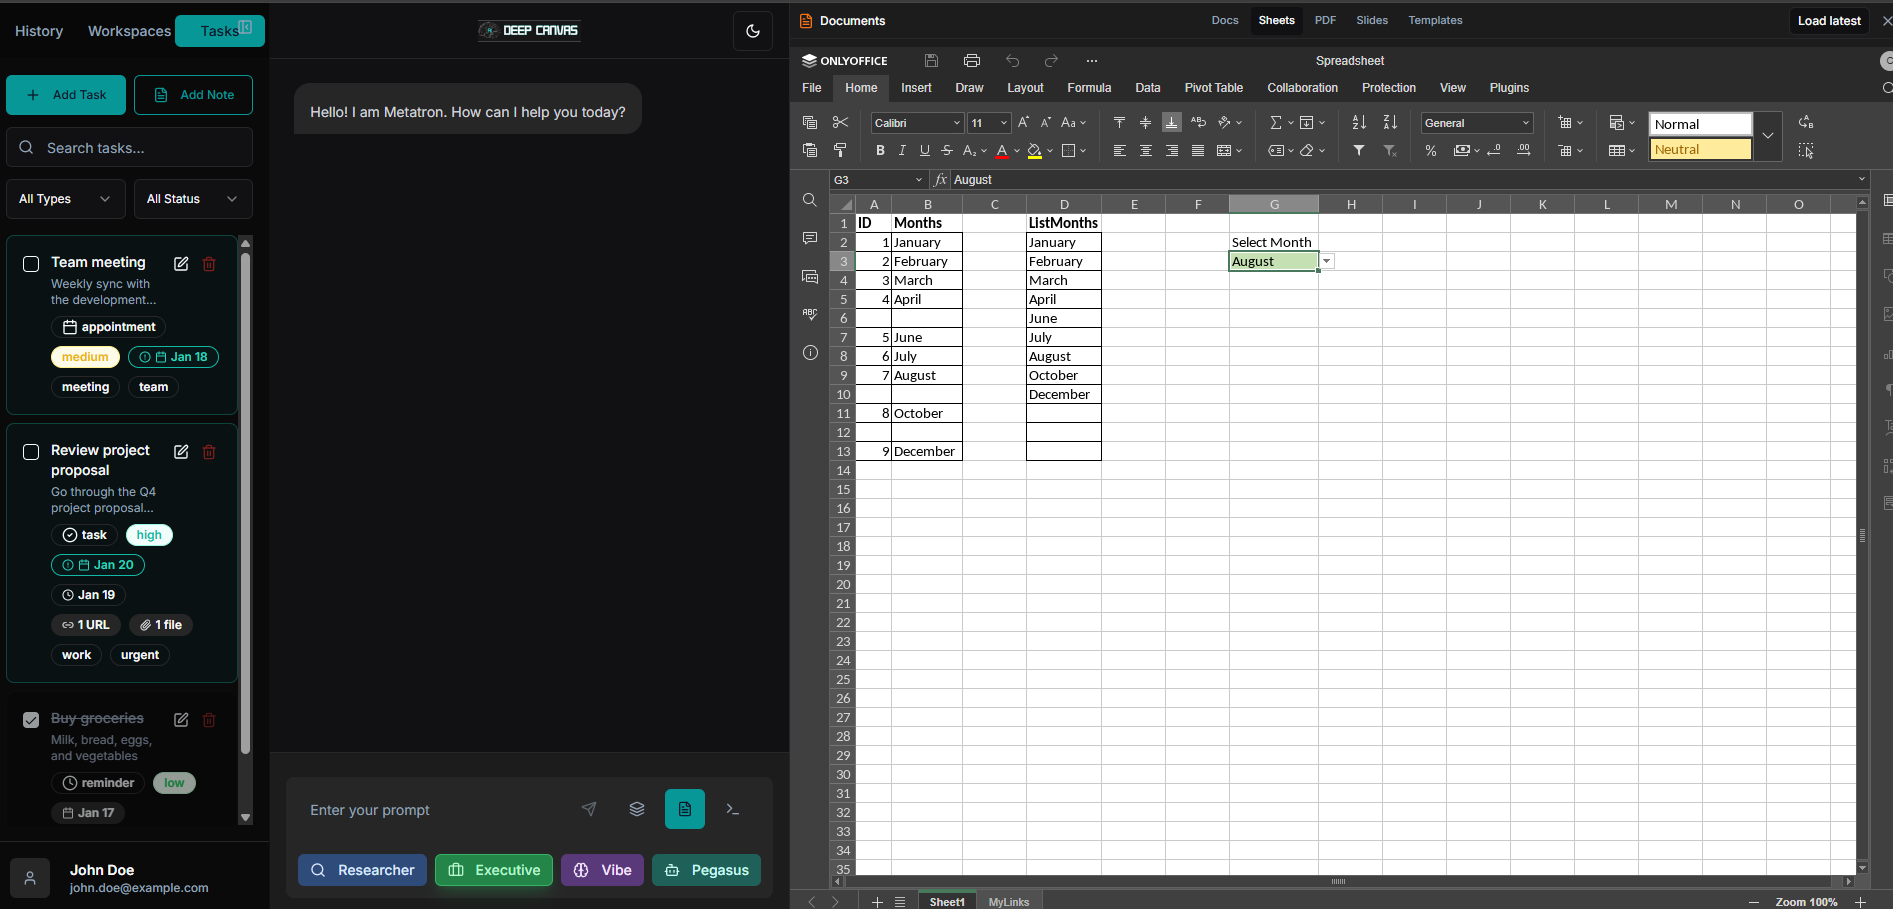
Task: Expand the All Status dropdown
Action: (x=192, y=199)
